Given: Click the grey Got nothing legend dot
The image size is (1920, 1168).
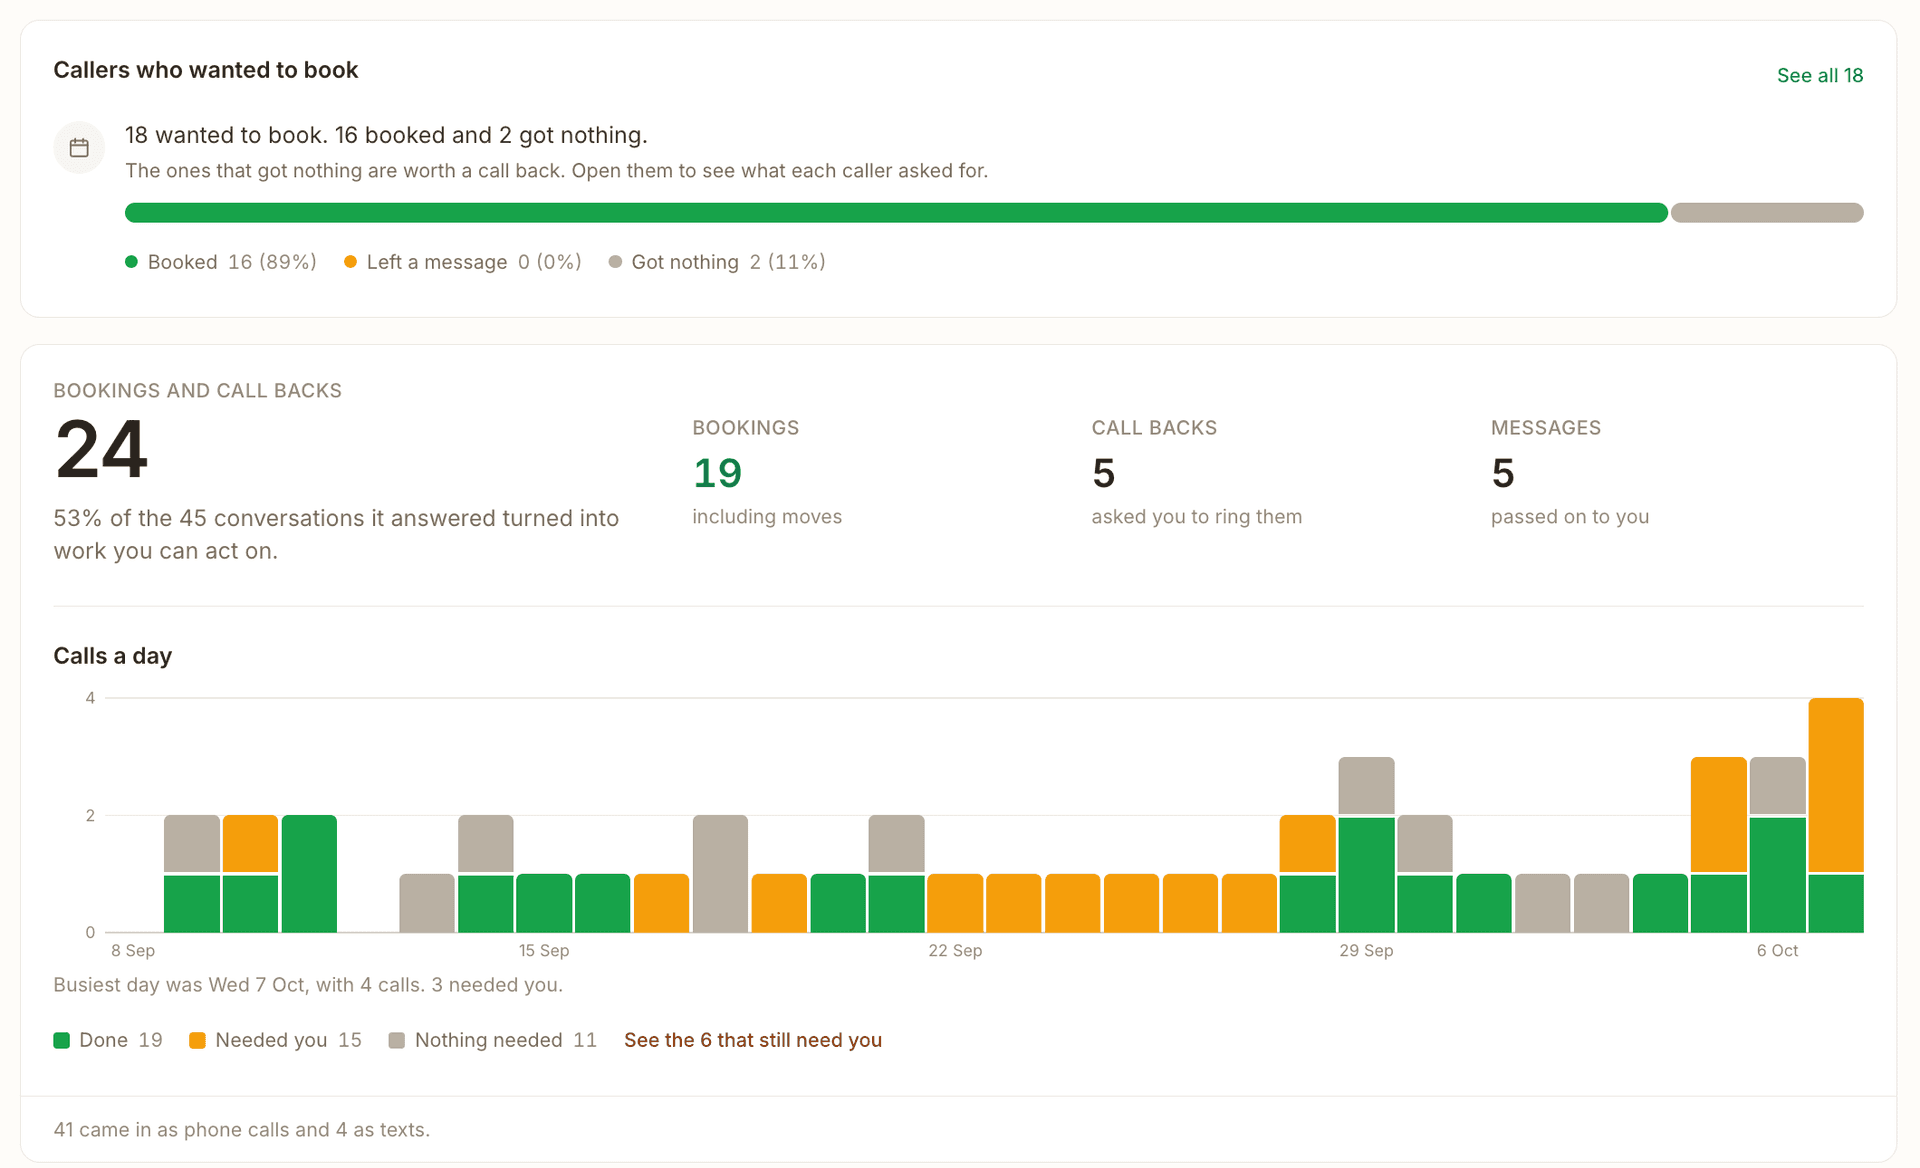Looking at the screenshot, I should (x=615, y=262).
